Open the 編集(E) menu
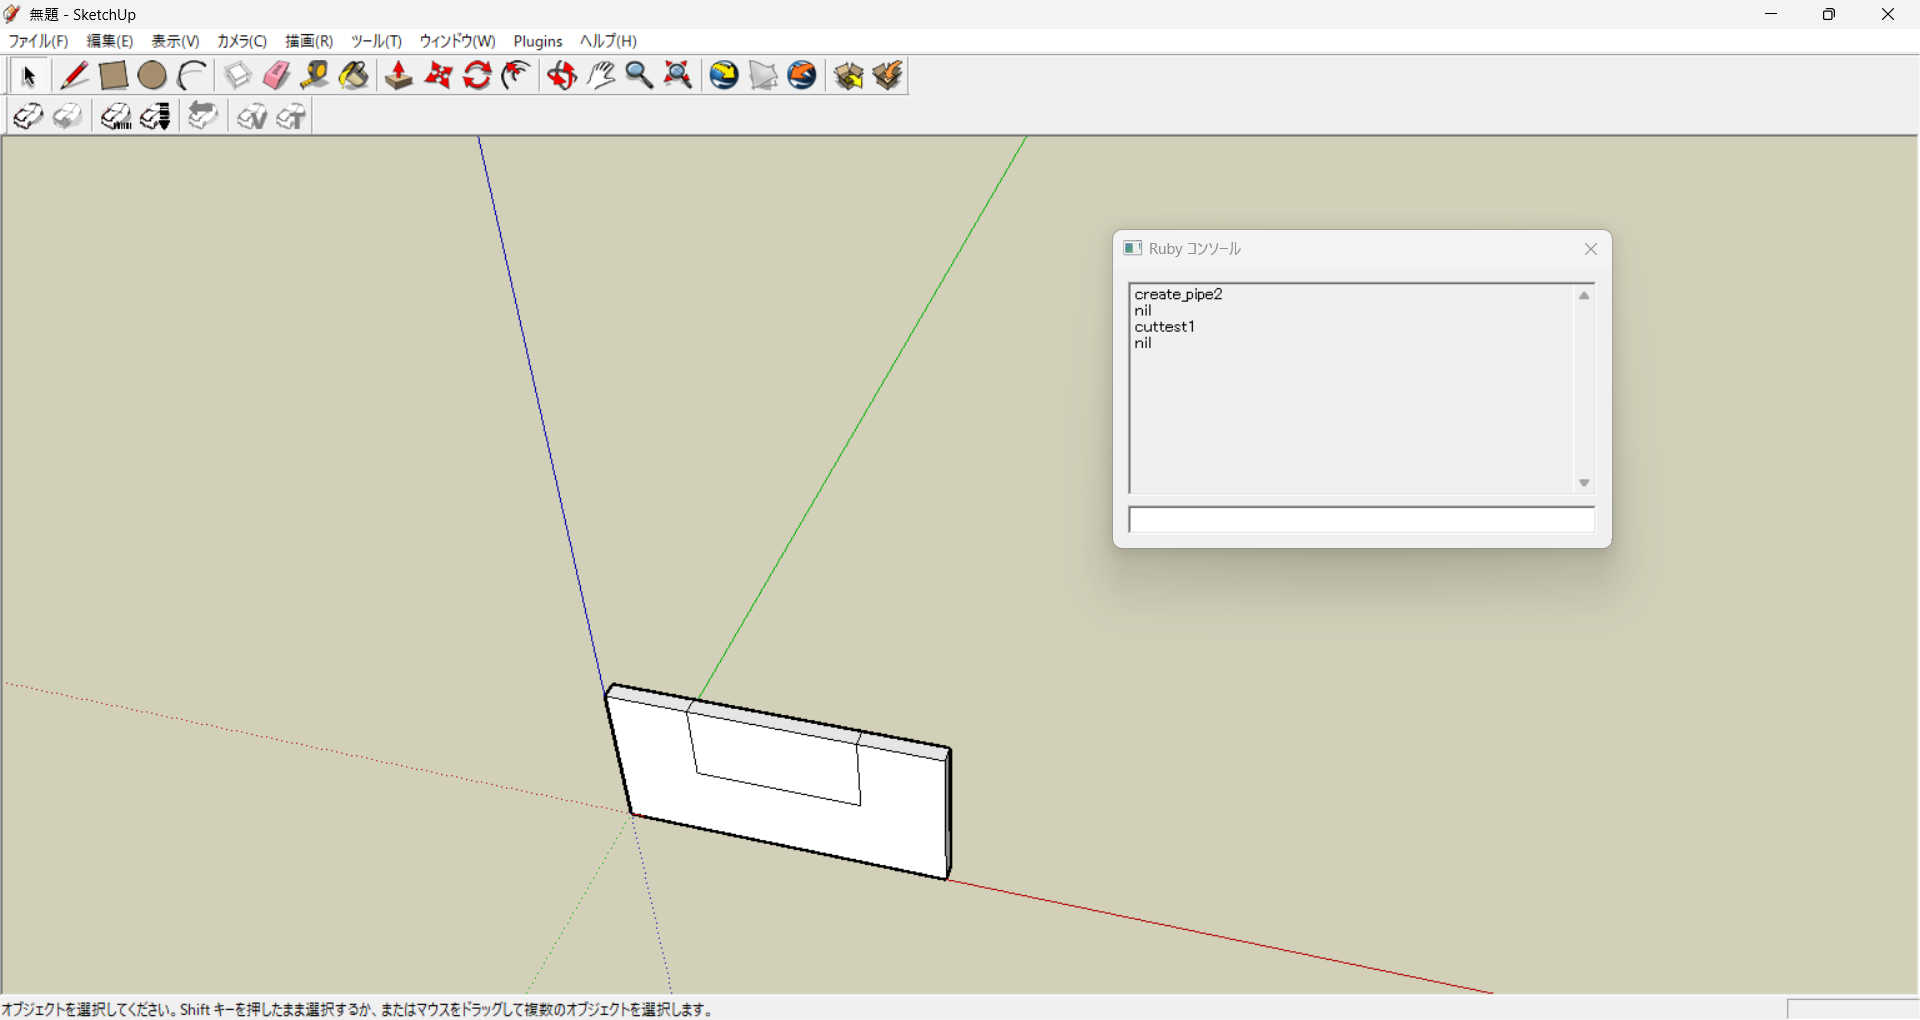The height and width of the screenshot is (1020, 1920). (110, 41)
